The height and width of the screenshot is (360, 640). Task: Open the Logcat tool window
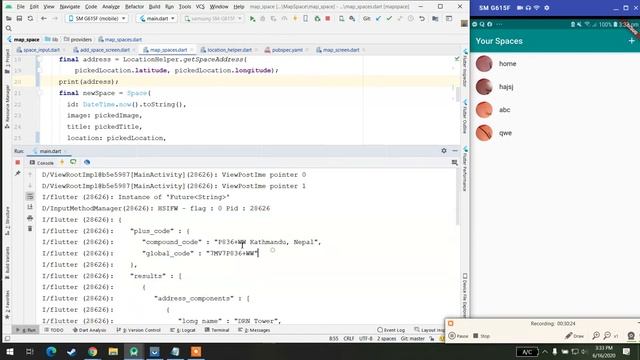[183, 330]
